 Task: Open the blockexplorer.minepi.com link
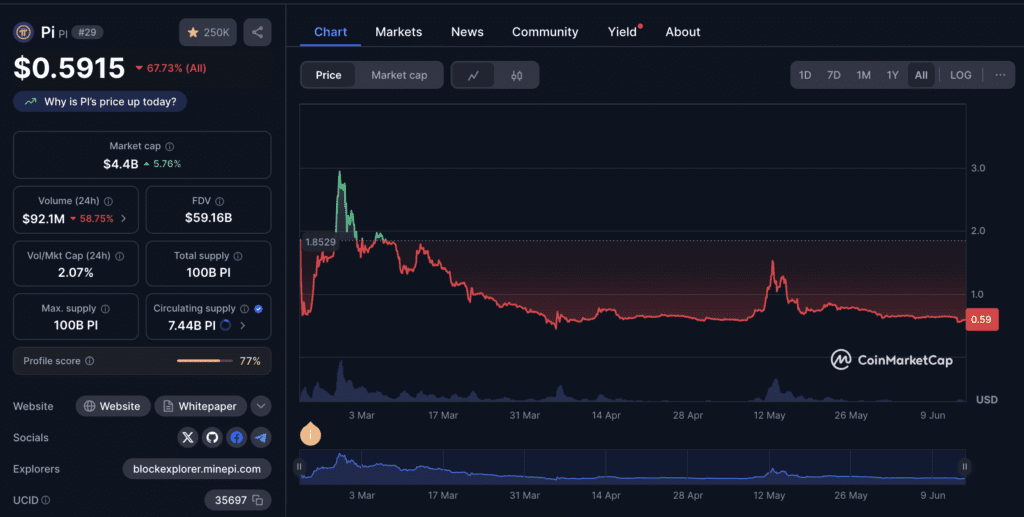(x=197, y=469)
